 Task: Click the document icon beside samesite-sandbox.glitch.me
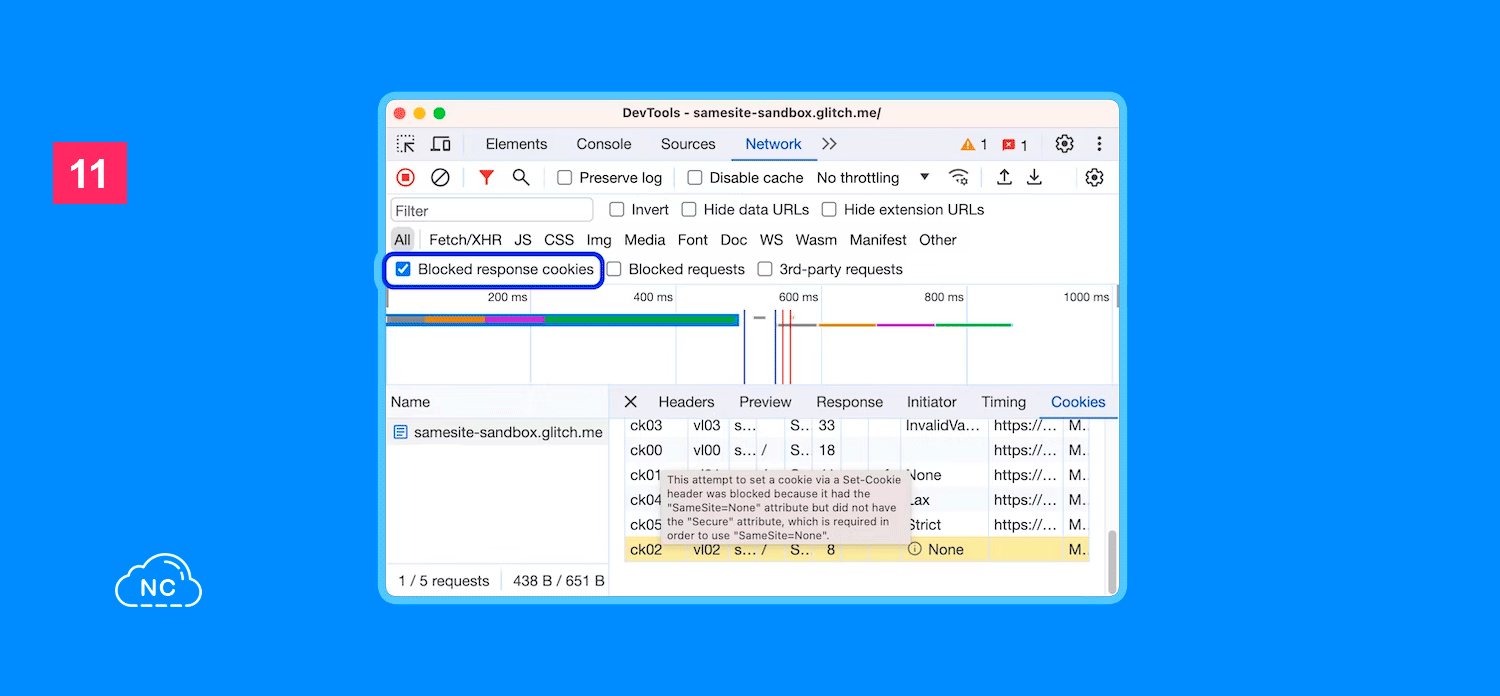(401, 432)
